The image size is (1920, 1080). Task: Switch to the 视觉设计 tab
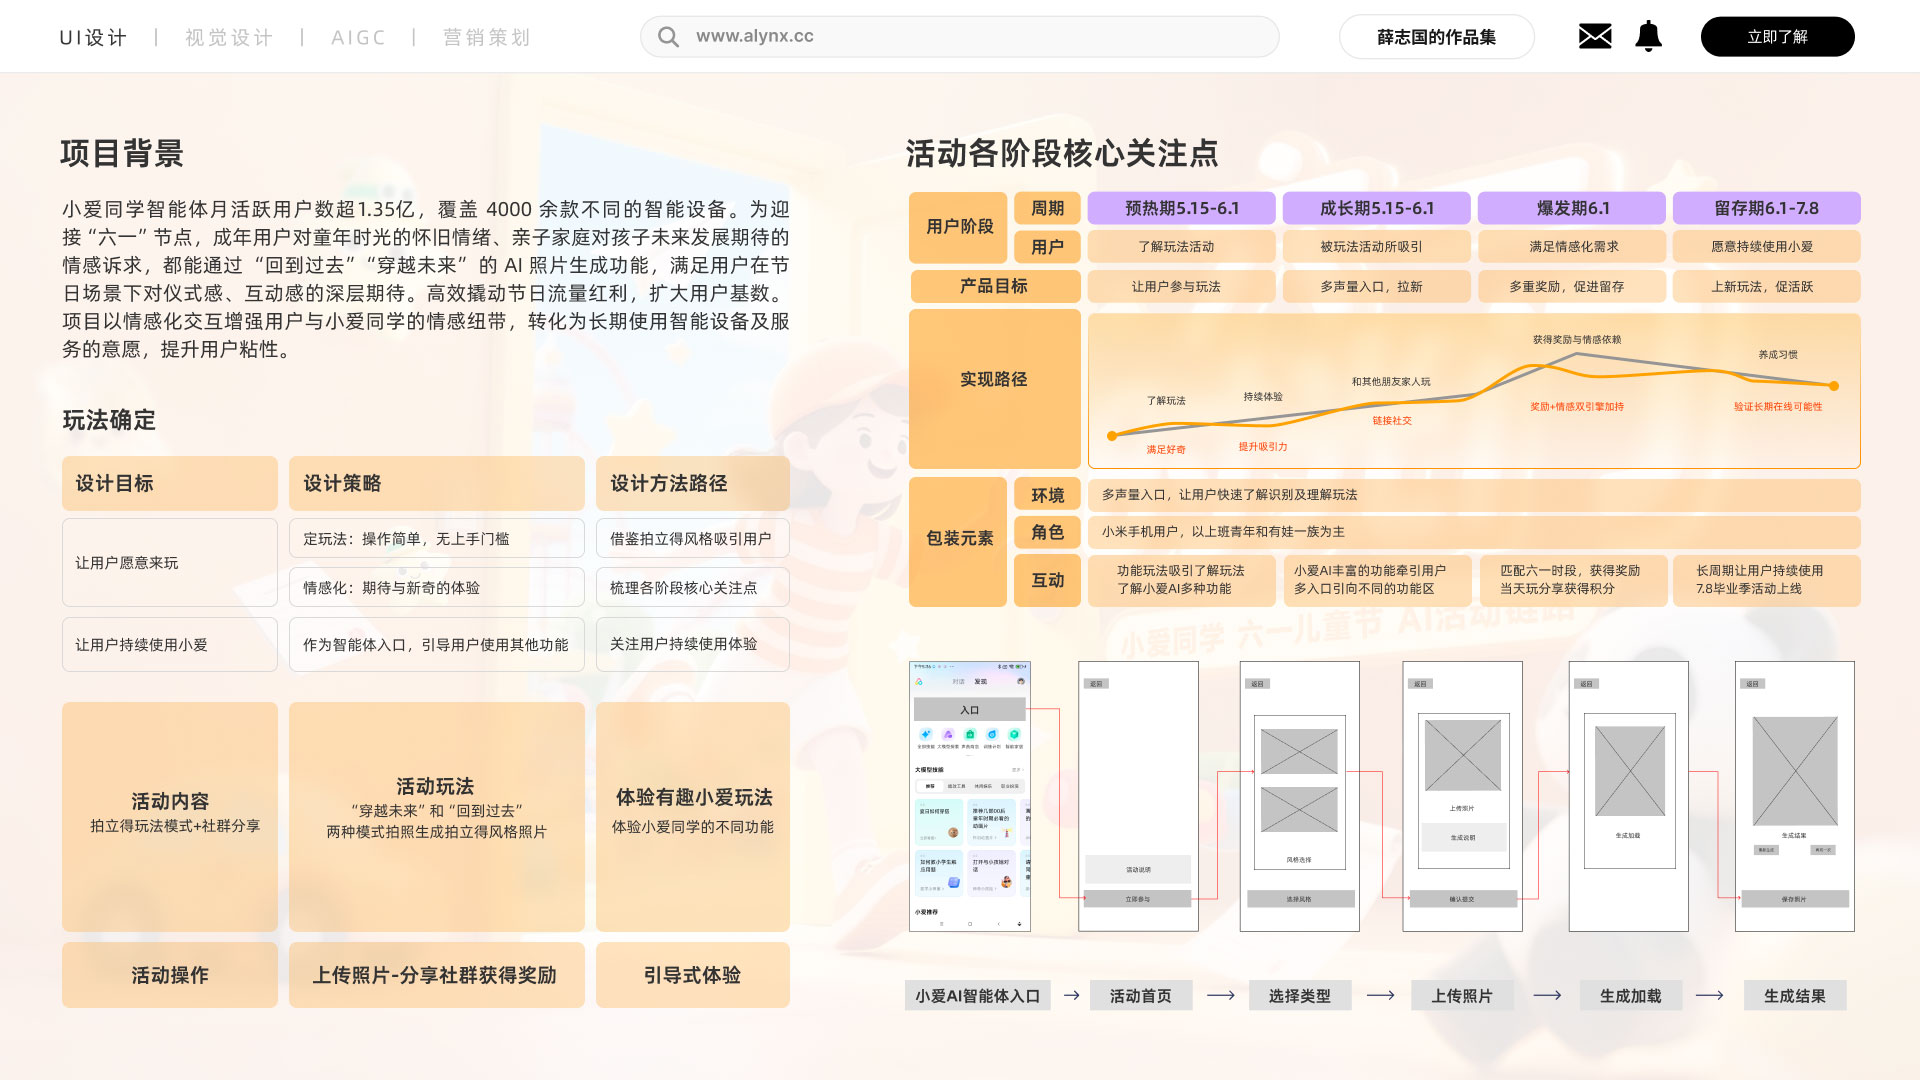tap(229, 37)
